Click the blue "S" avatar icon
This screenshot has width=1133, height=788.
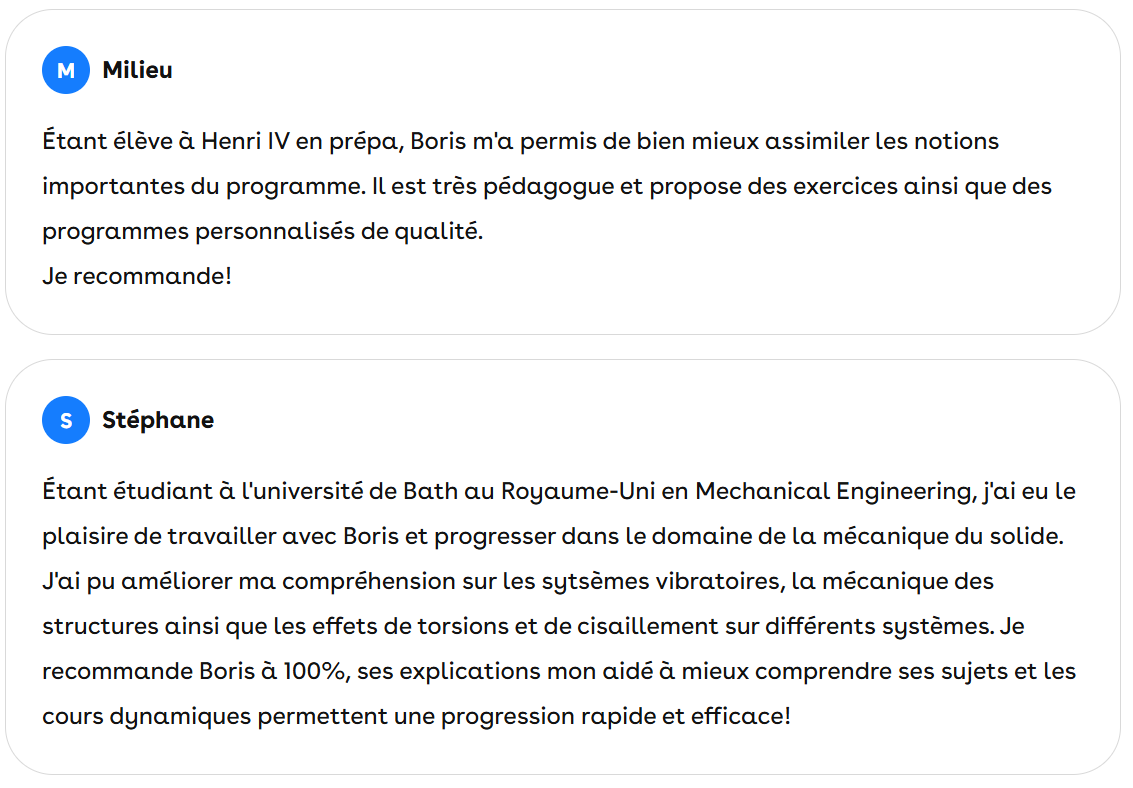click(x=66, y=420)
